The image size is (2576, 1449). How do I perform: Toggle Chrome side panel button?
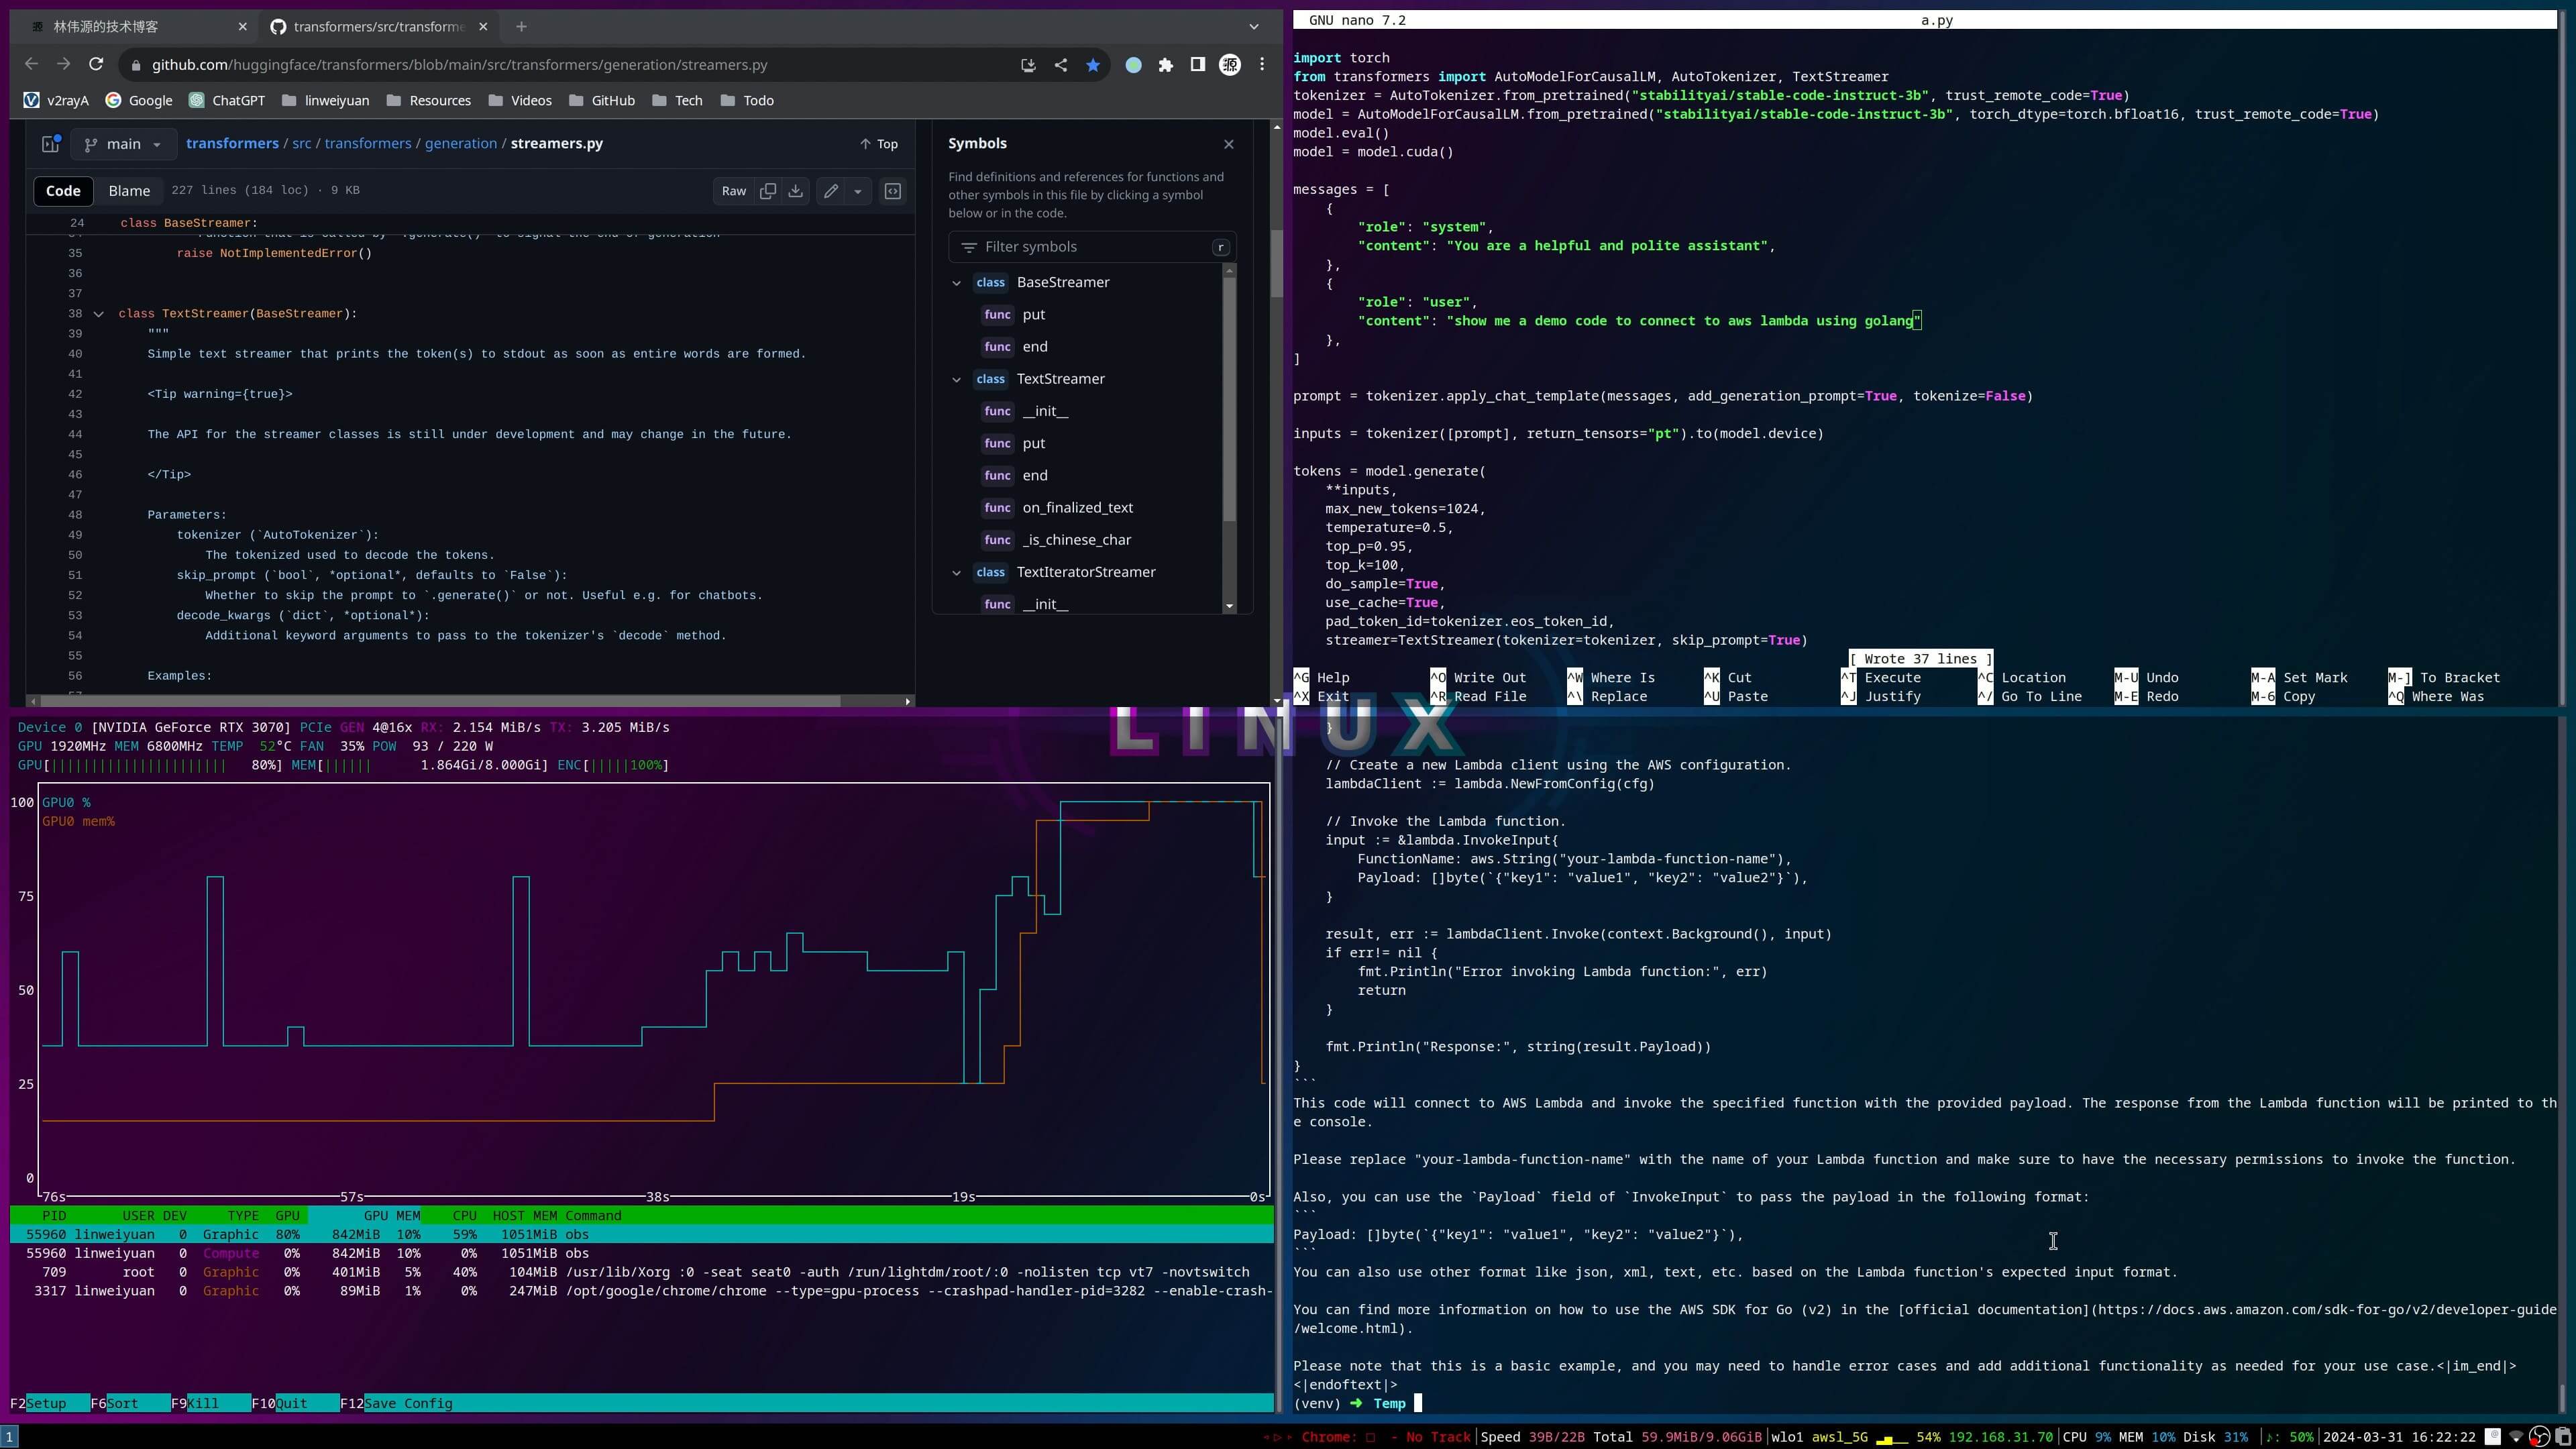[x=1197, y=65]
